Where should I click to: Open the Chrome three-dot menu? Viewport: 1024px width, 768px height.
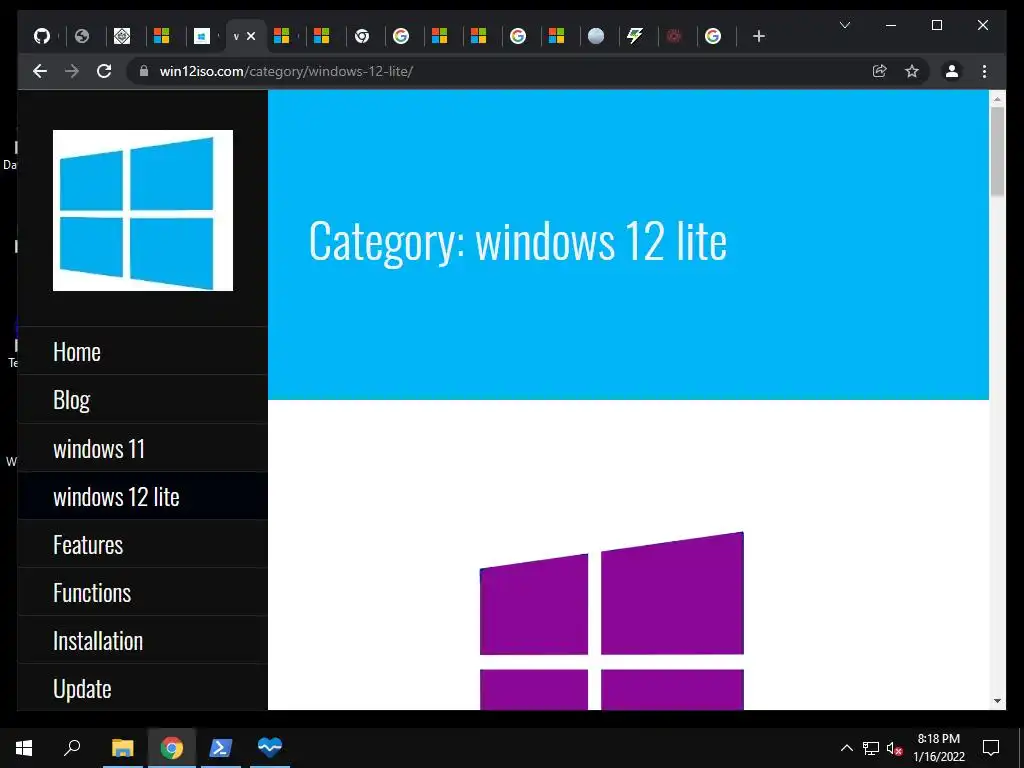984,71
